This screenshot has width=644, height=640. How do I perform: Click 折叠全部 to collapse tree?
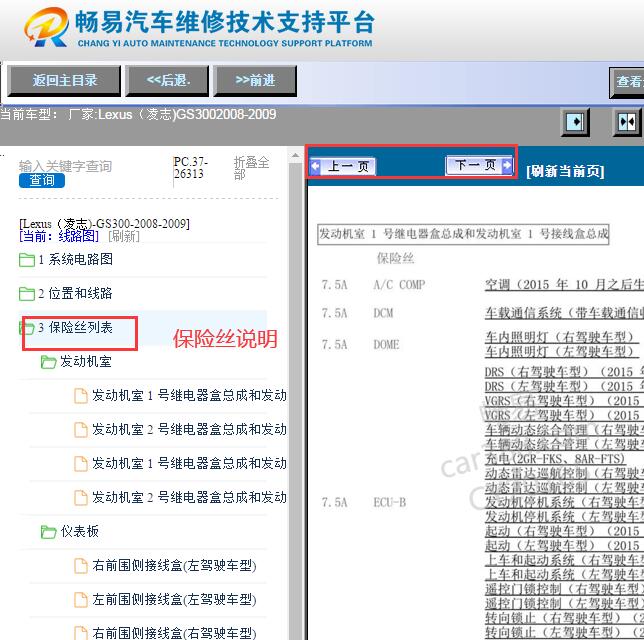point(251,168)
